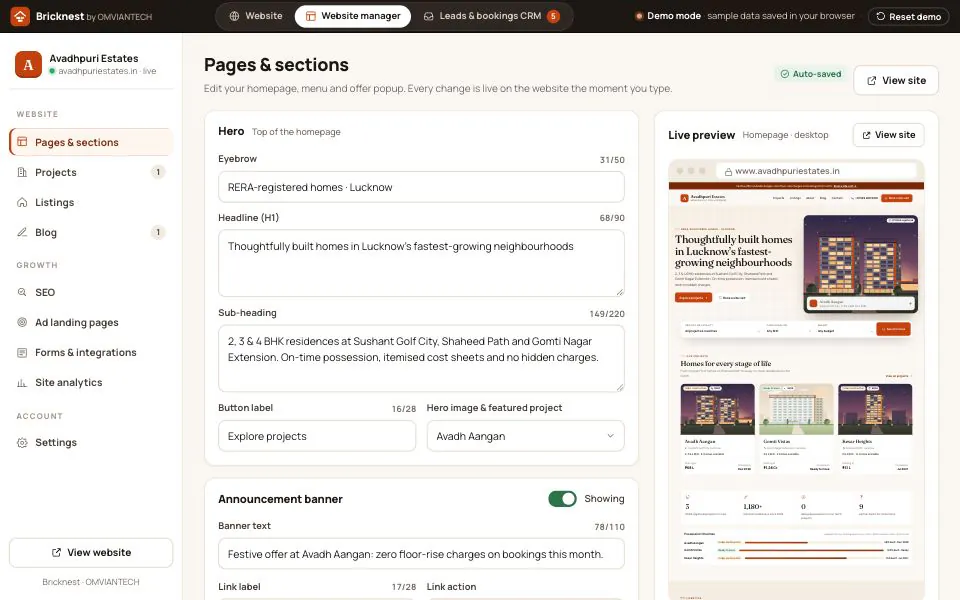The image size is (960, 600).
Task: Click the preview browser URL bar
Action: click(819, 171)
